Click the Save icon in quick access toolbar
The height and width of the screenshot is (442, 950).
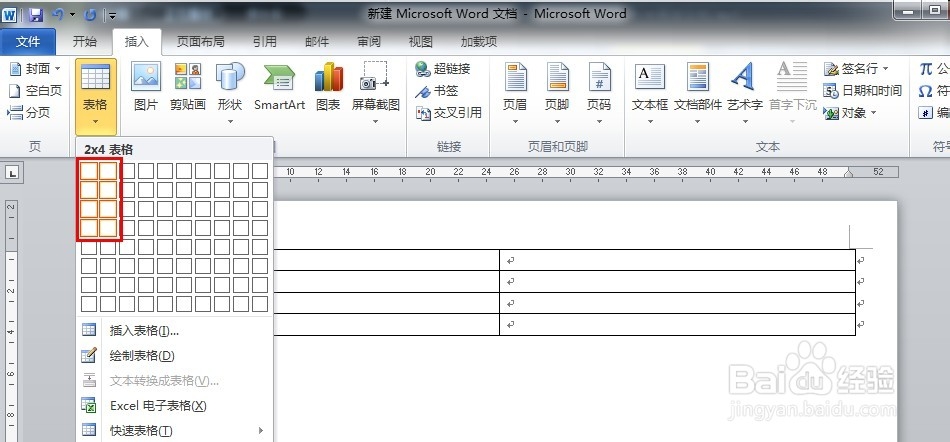tap(36, 13)
